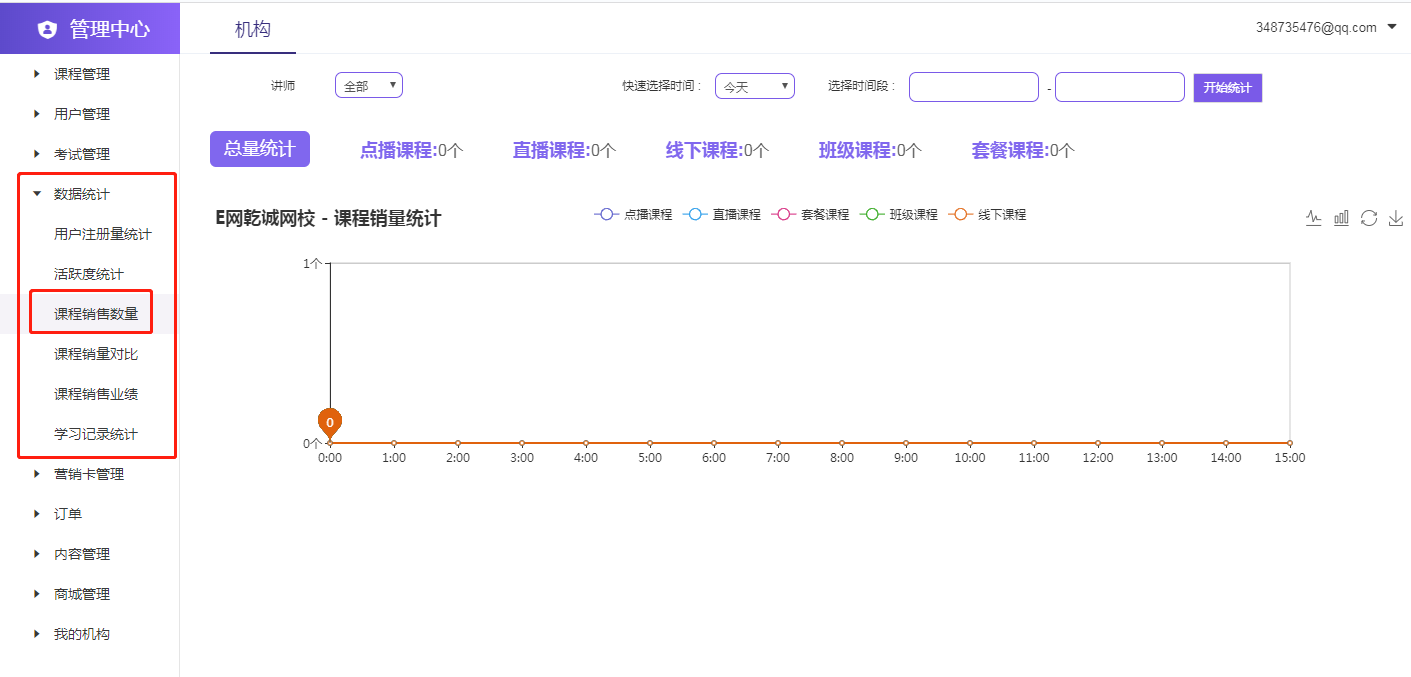This screenshot has height=677, width=1411.
Task: Click the start date input field
Action: (x=973, y=87)
